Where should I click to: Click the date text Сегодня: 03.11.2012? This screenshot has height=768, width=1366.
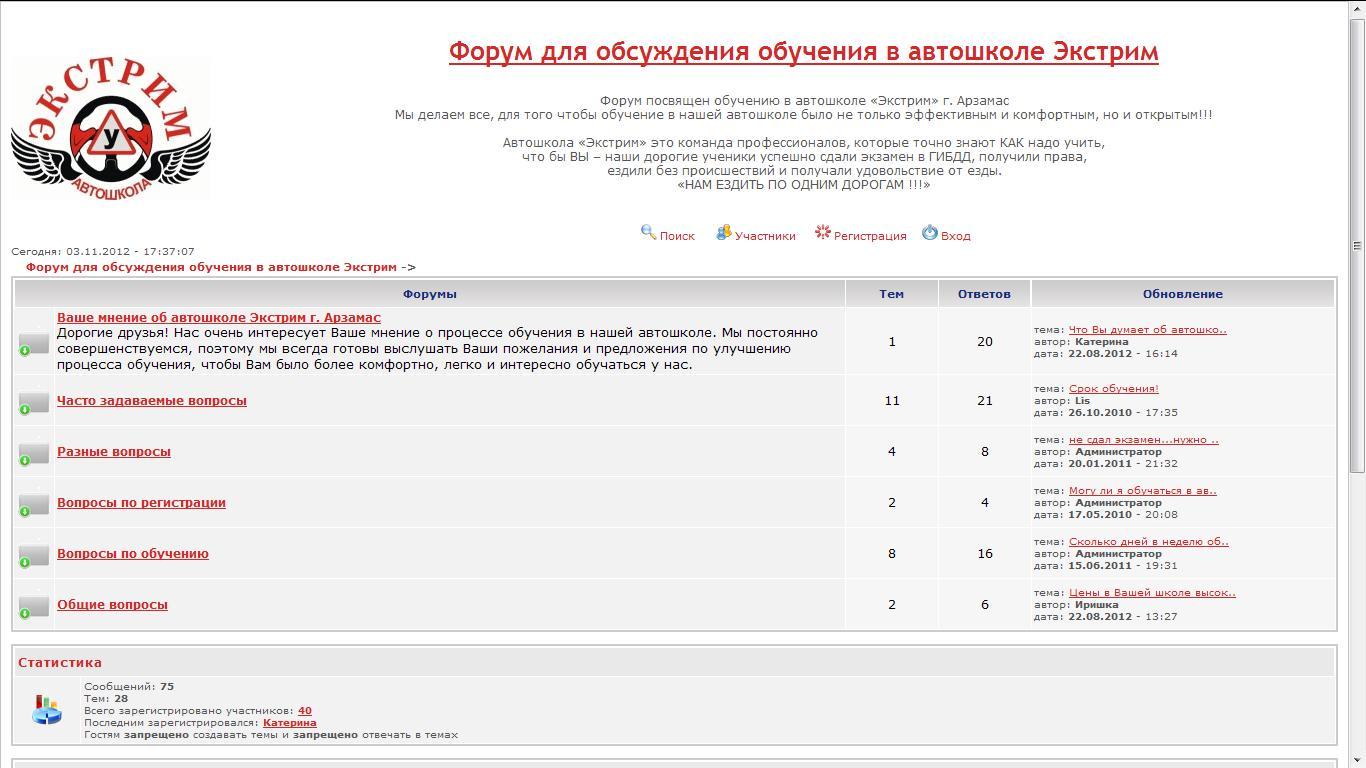103,251
